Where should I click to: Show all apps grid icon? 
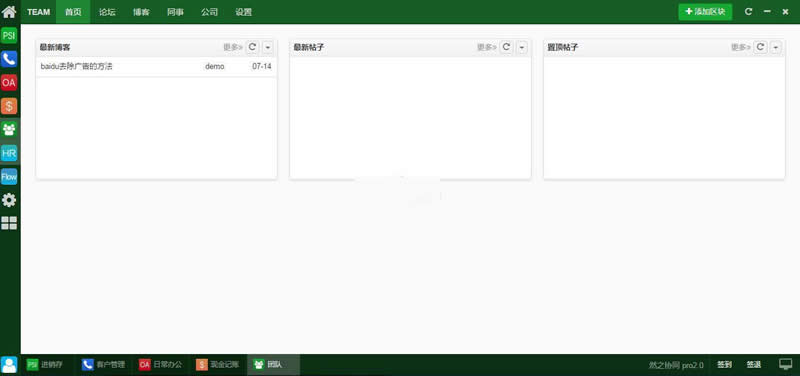(x=9, y=223)
